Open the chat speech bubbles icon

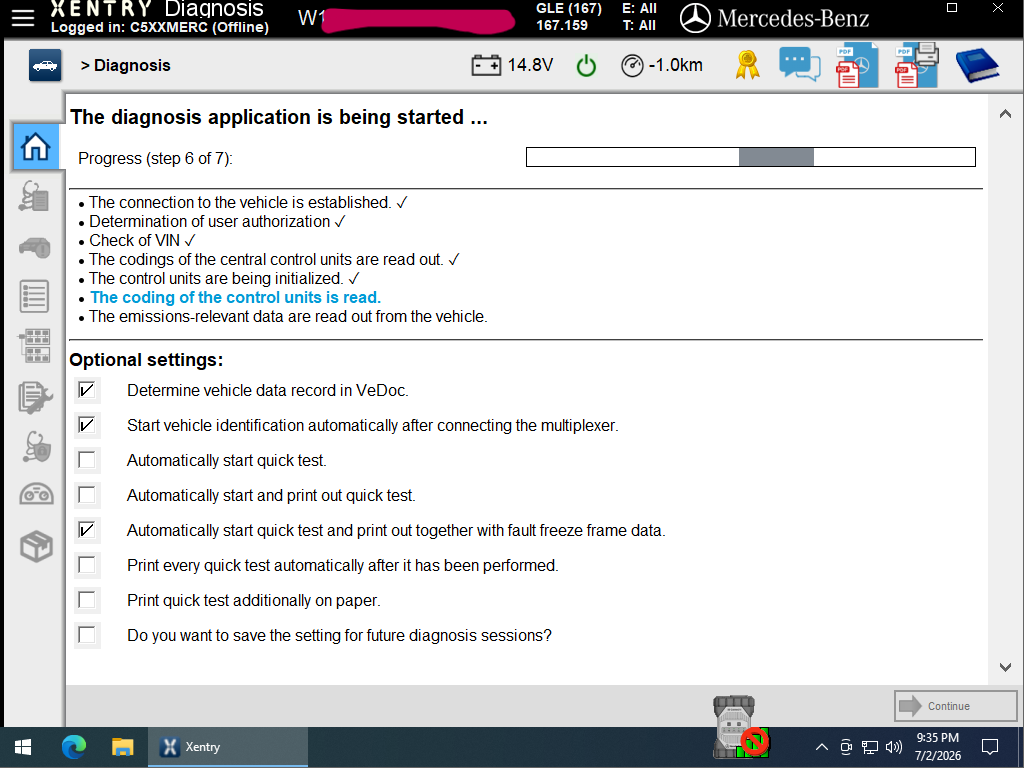point(799,65)
